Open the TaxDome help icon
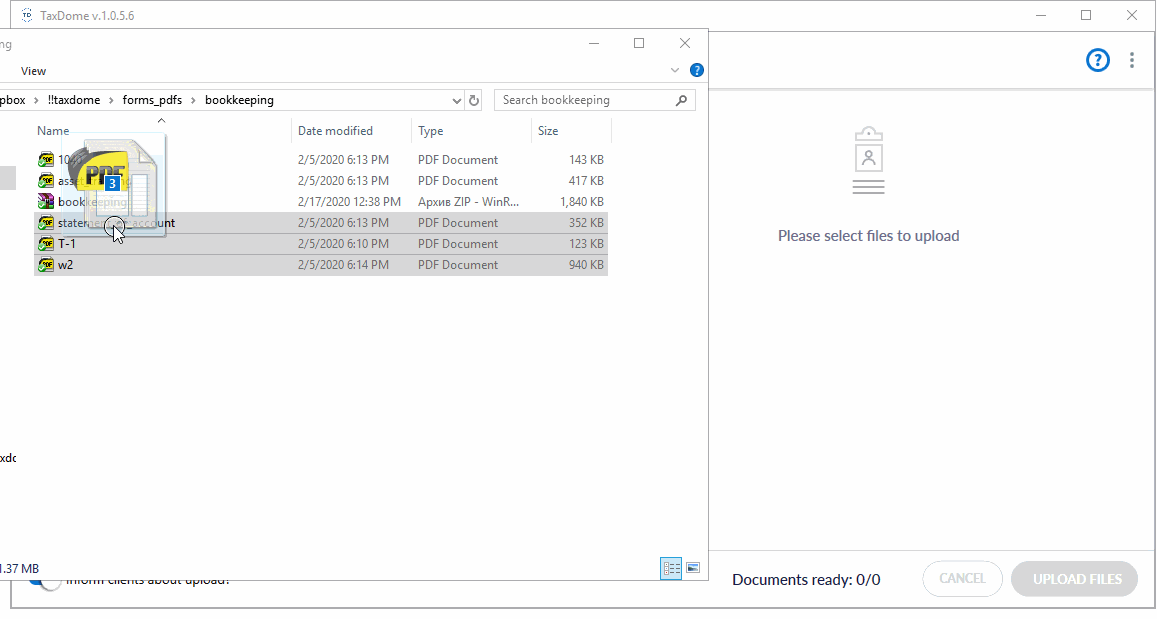Viewport: 1157px width, 619px height. pos(1097,60)
